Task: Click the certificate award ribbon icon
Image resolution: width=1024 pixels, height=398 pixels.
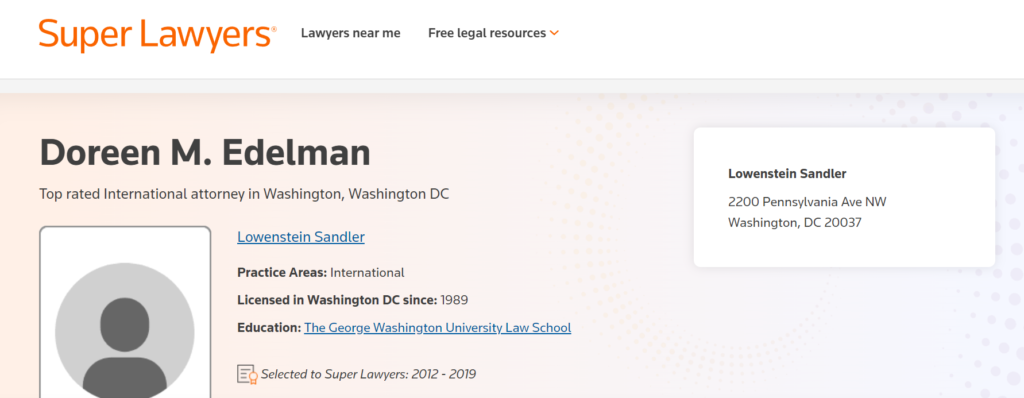Action: 247,374
